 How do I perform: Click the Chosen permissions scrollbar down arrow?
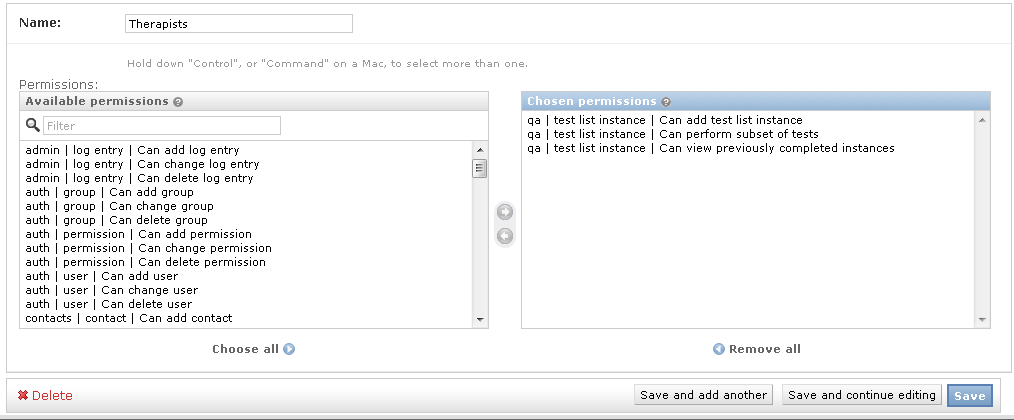[982, 320]
